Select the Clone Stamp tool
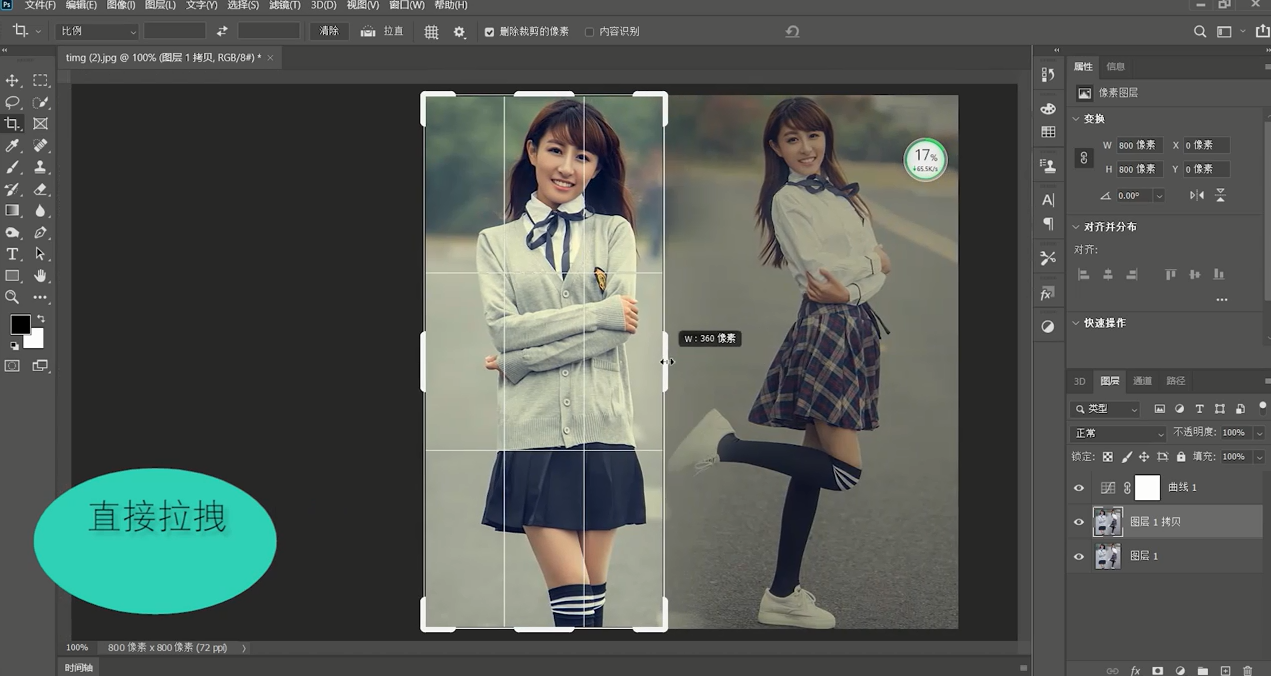1271x676 pixels. click(41, 167)
